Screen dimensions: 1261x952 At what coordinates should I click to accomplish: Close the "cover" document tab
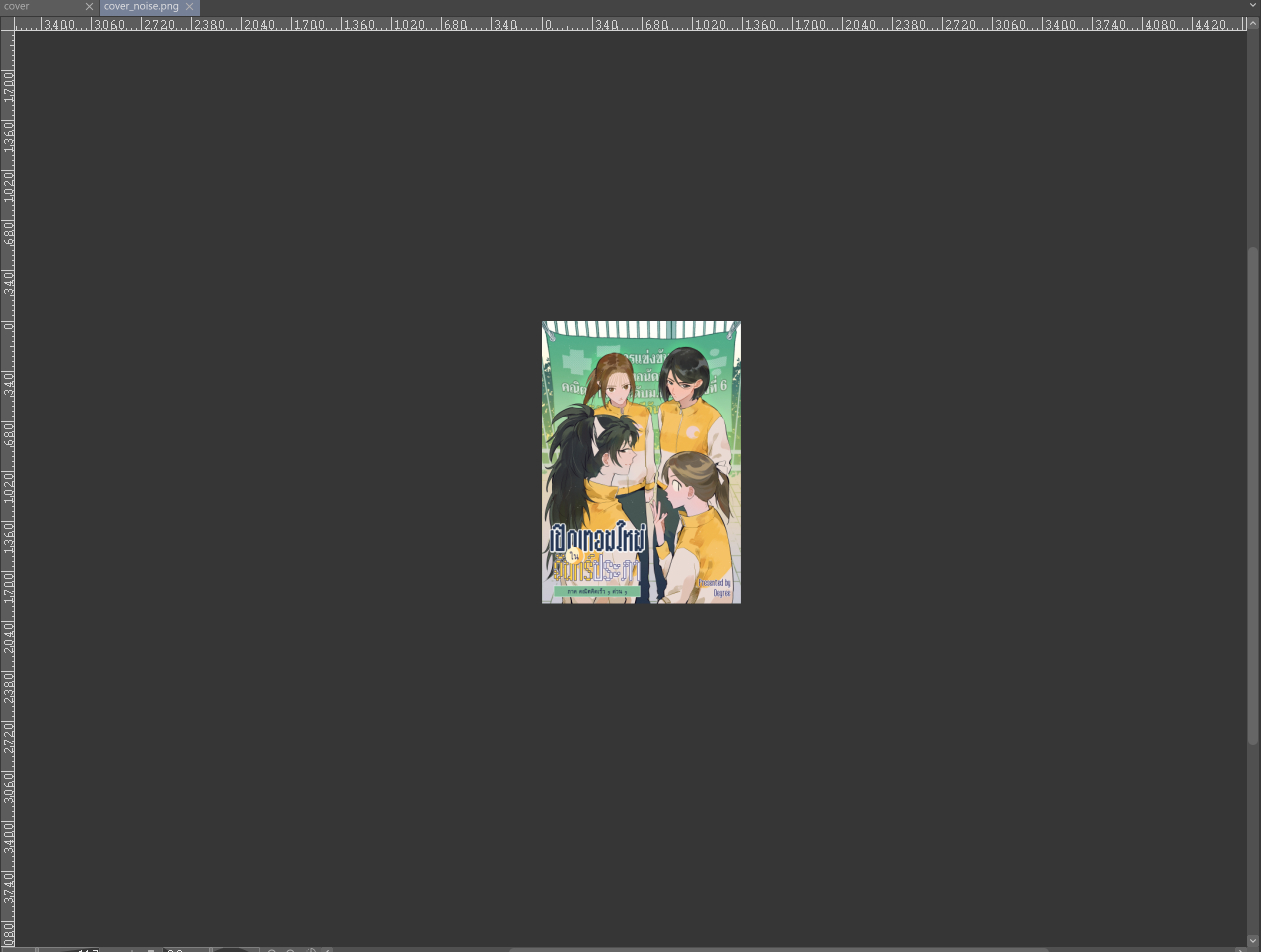(89, 7)
